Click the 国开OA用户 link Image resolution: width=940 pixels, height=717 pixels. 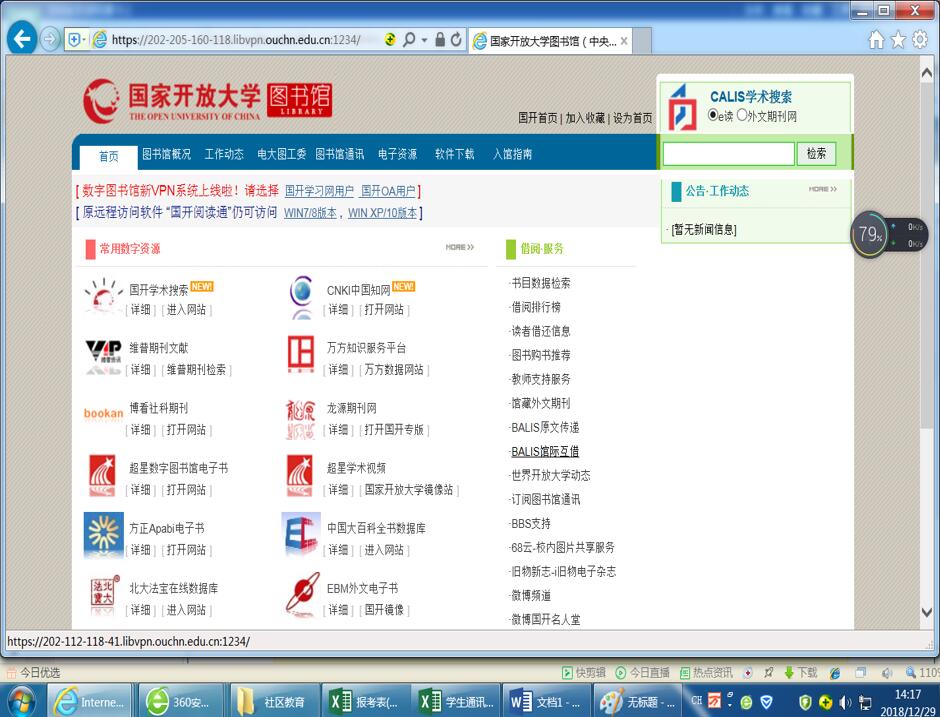click(x=388, y=191)
